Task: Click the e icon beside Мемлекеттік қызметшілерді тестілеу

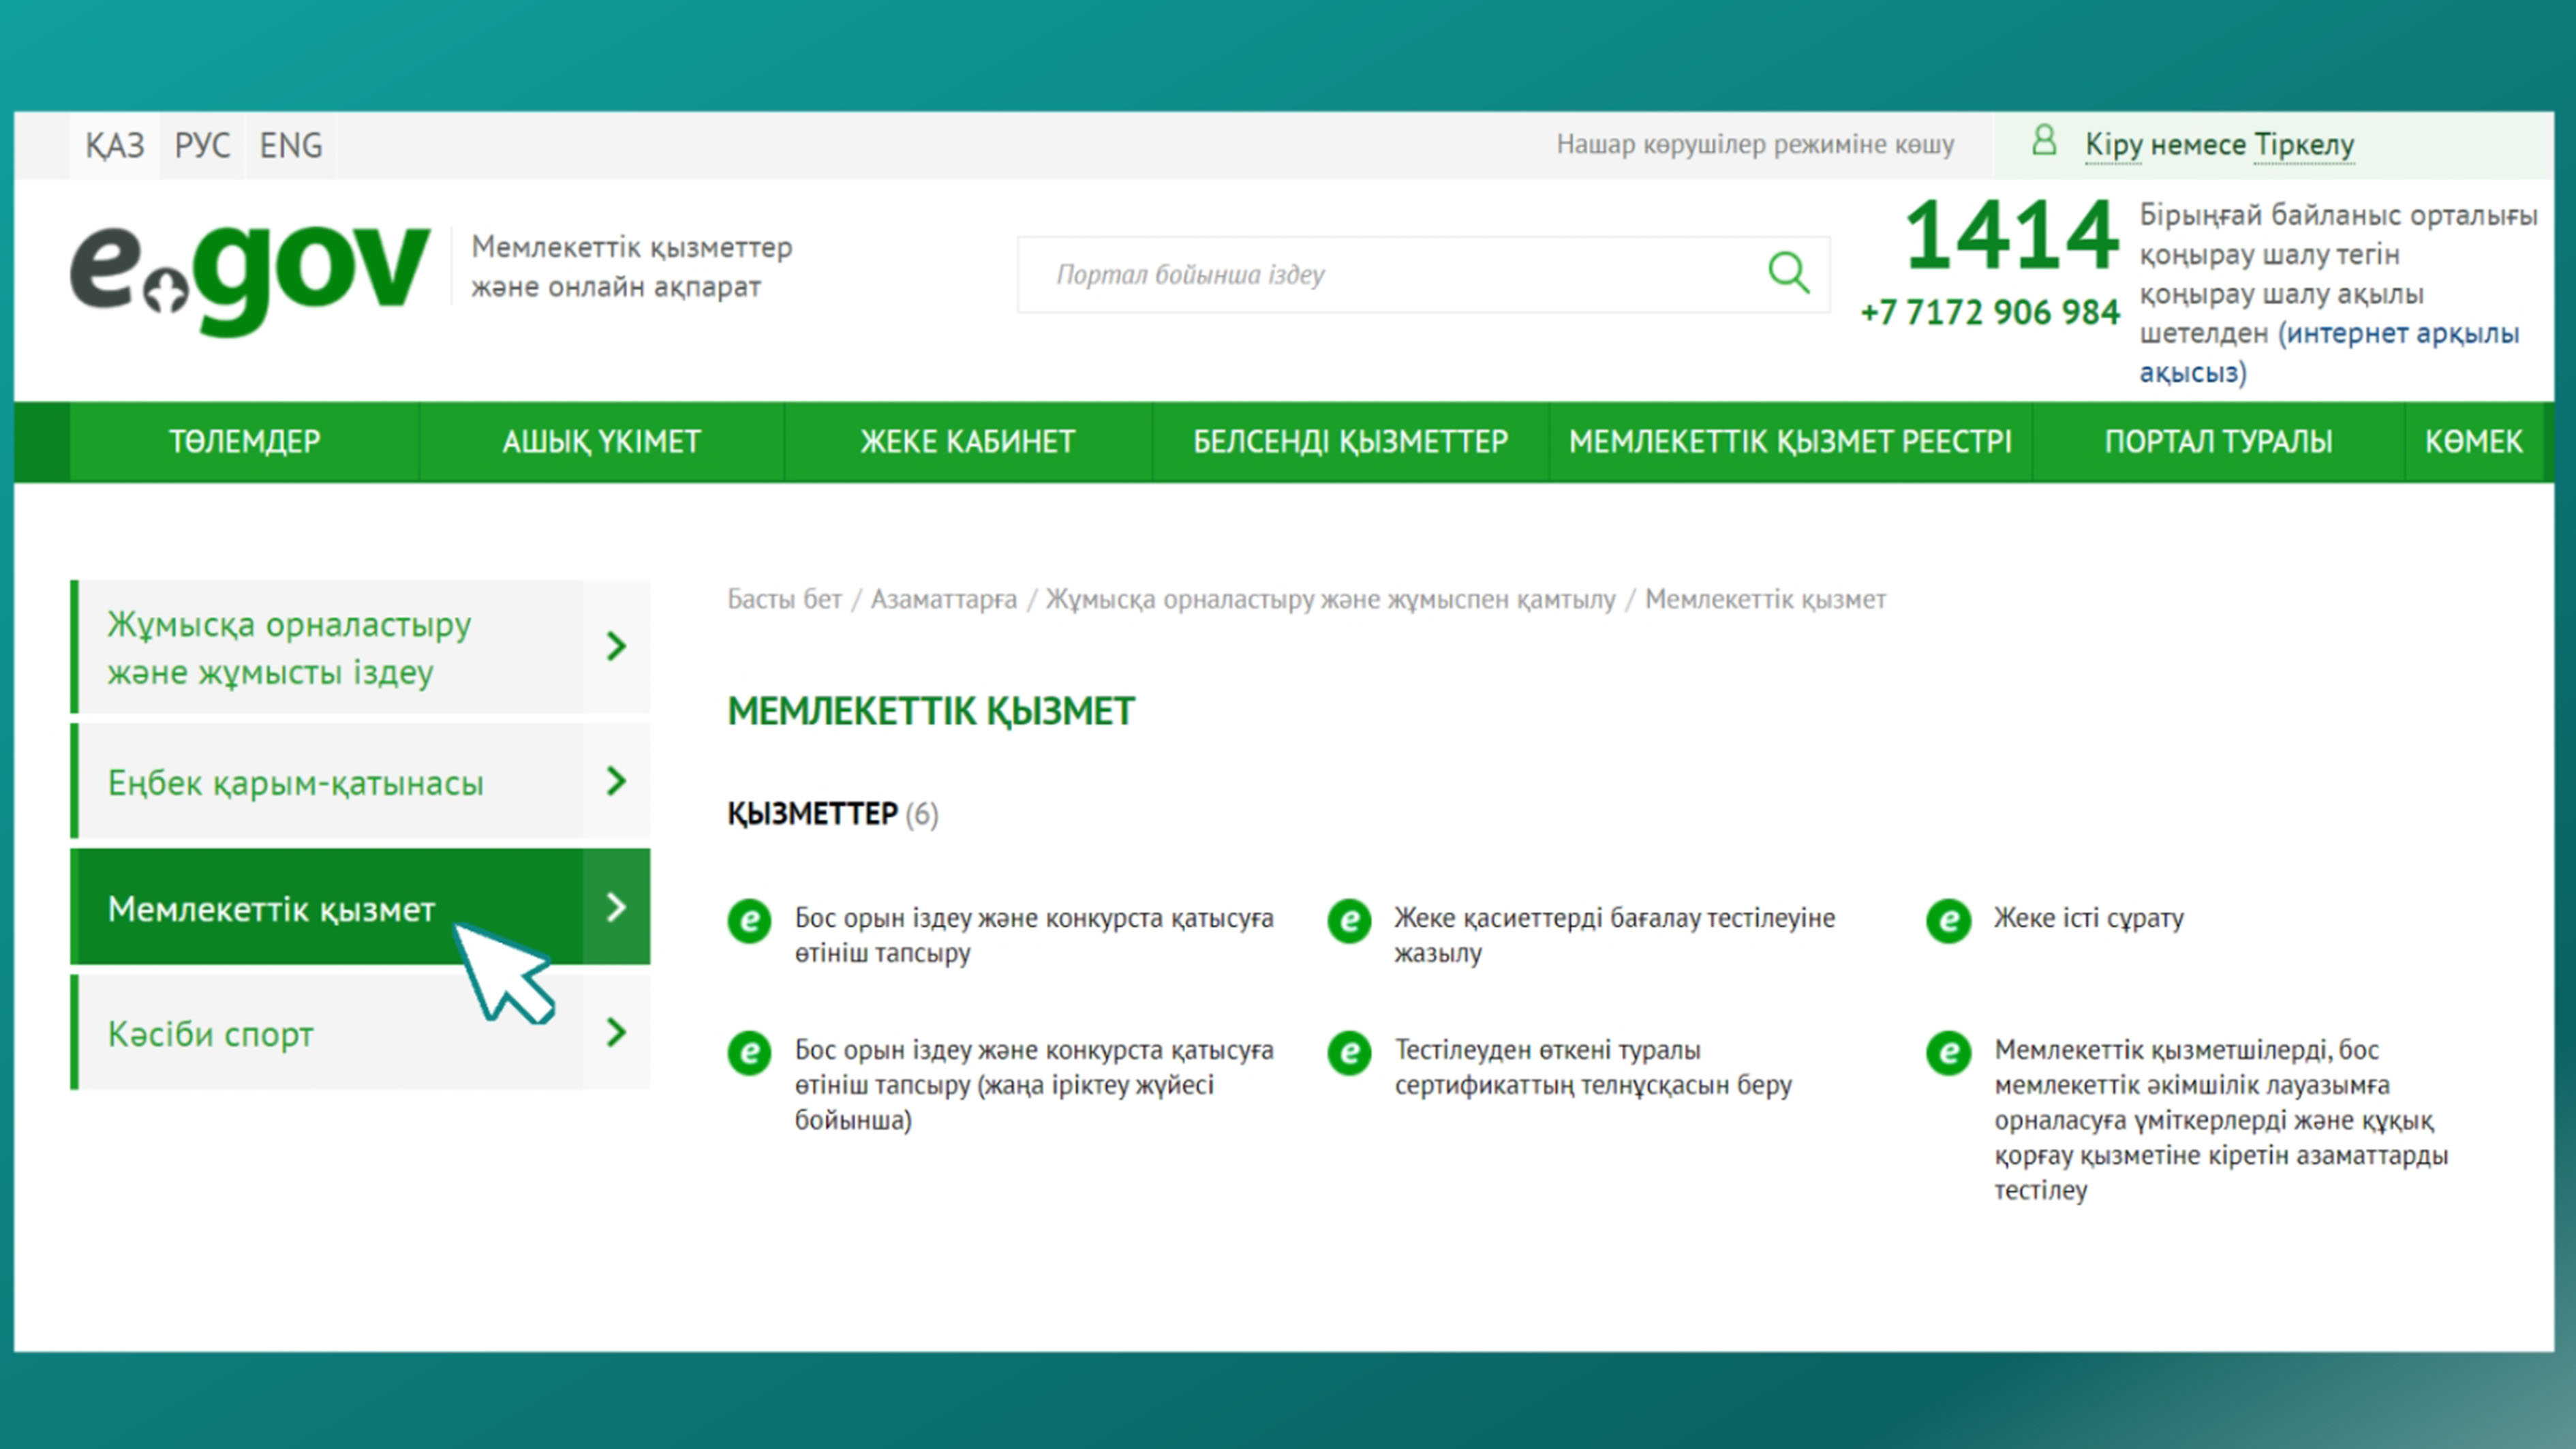Action: coord(1948,1052)
